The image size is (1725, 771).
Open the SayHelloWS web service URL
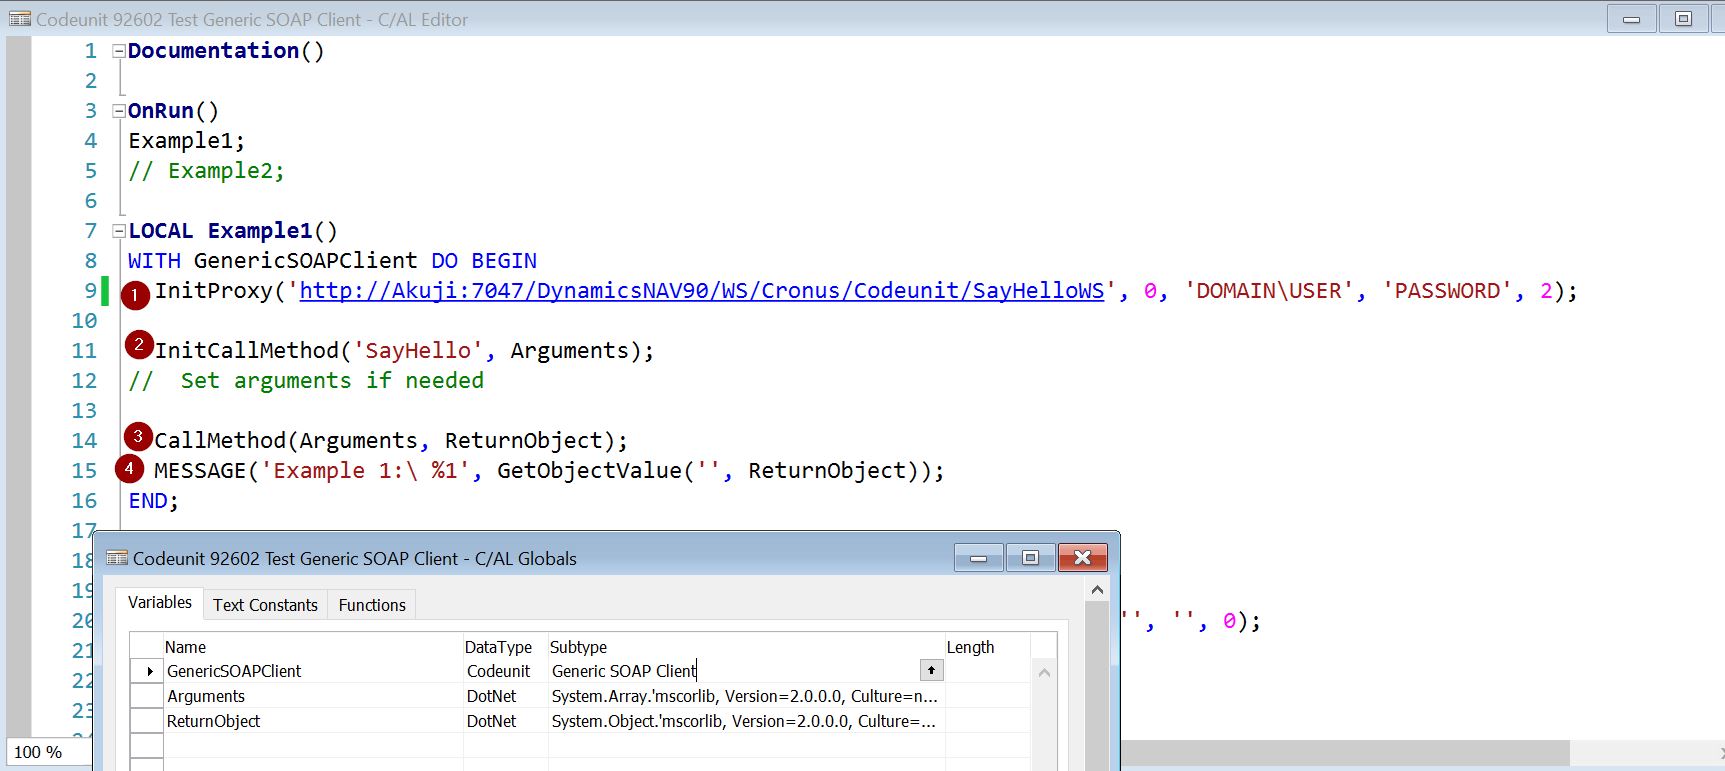click(702, 291)
